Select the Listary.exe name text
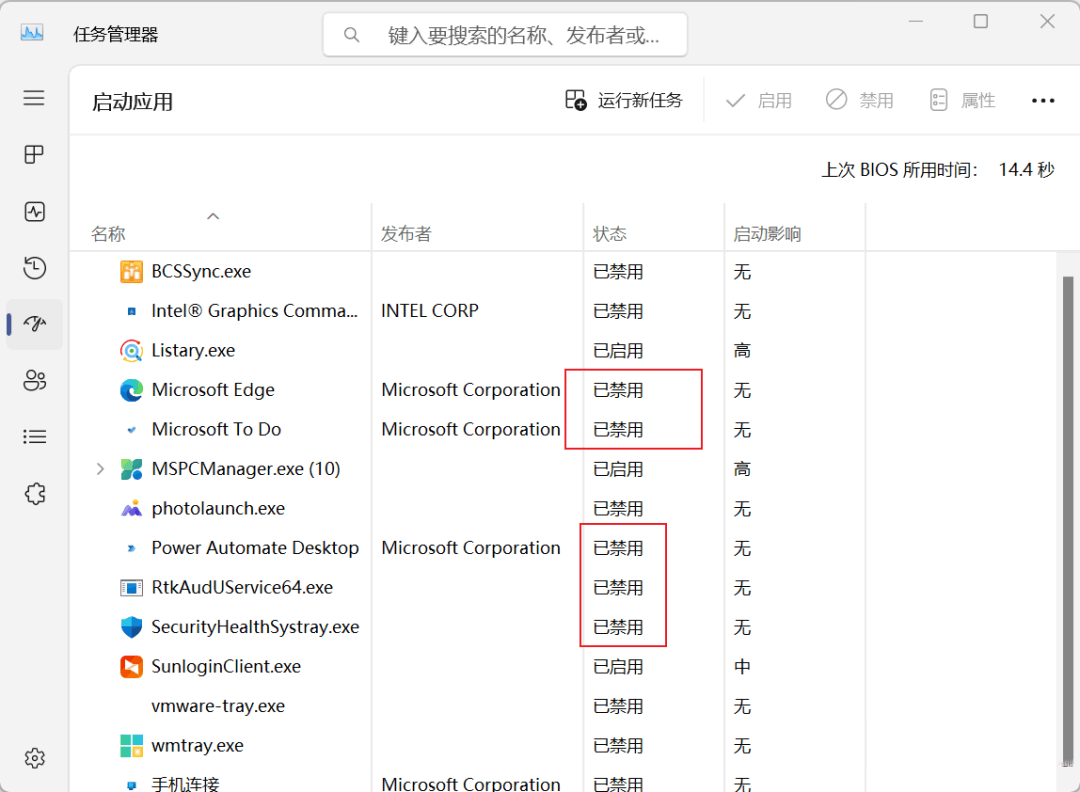1080x792 pixels. (193, 351)
